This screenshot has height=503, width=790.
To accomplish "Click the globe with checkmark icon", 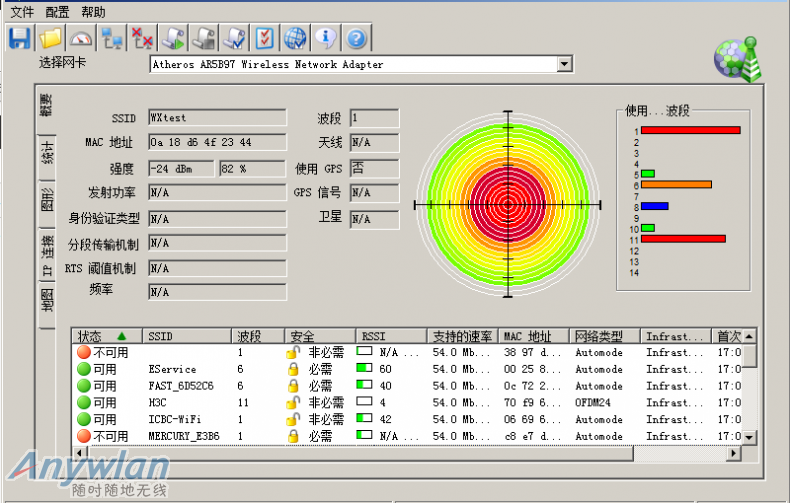I will [295, 38].
